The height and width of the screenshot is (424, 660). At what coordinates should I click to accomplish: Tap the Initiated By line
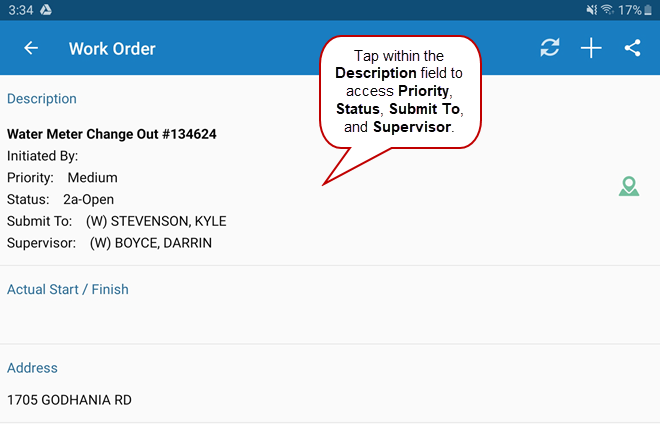click(43, 156)
